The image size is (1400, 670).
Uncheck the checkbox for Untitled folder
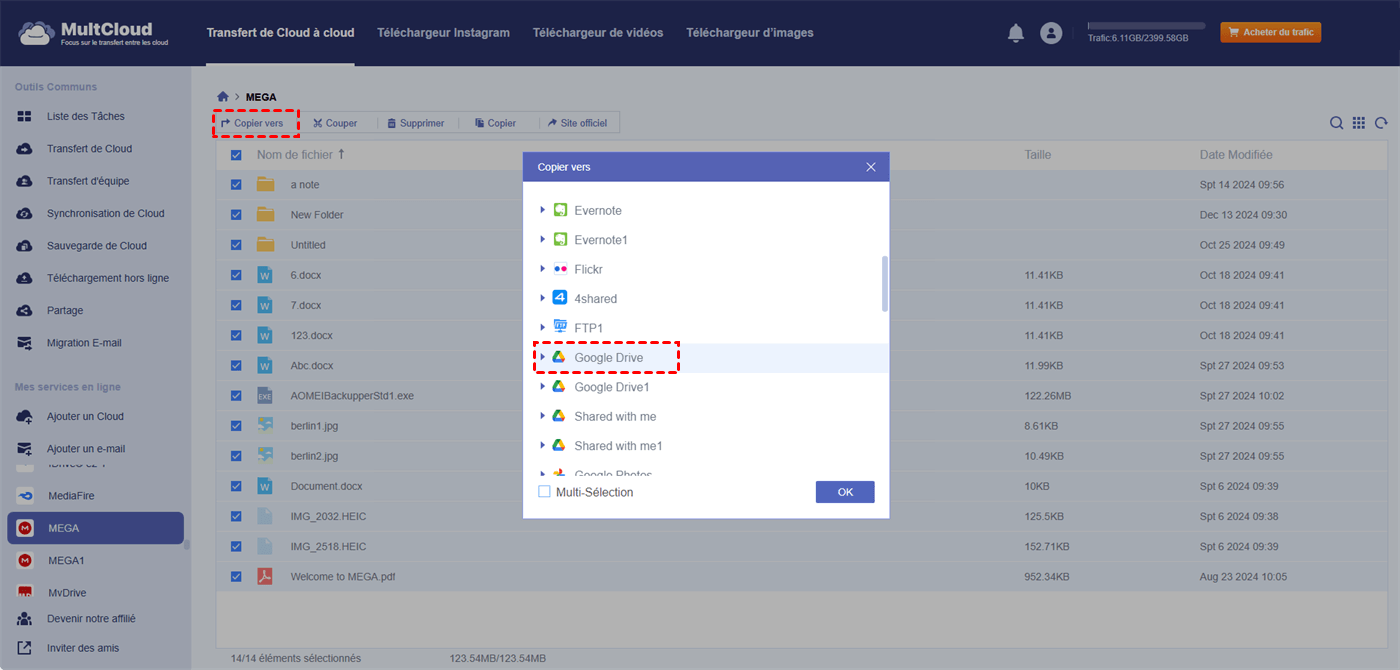(x=236, y=245)
